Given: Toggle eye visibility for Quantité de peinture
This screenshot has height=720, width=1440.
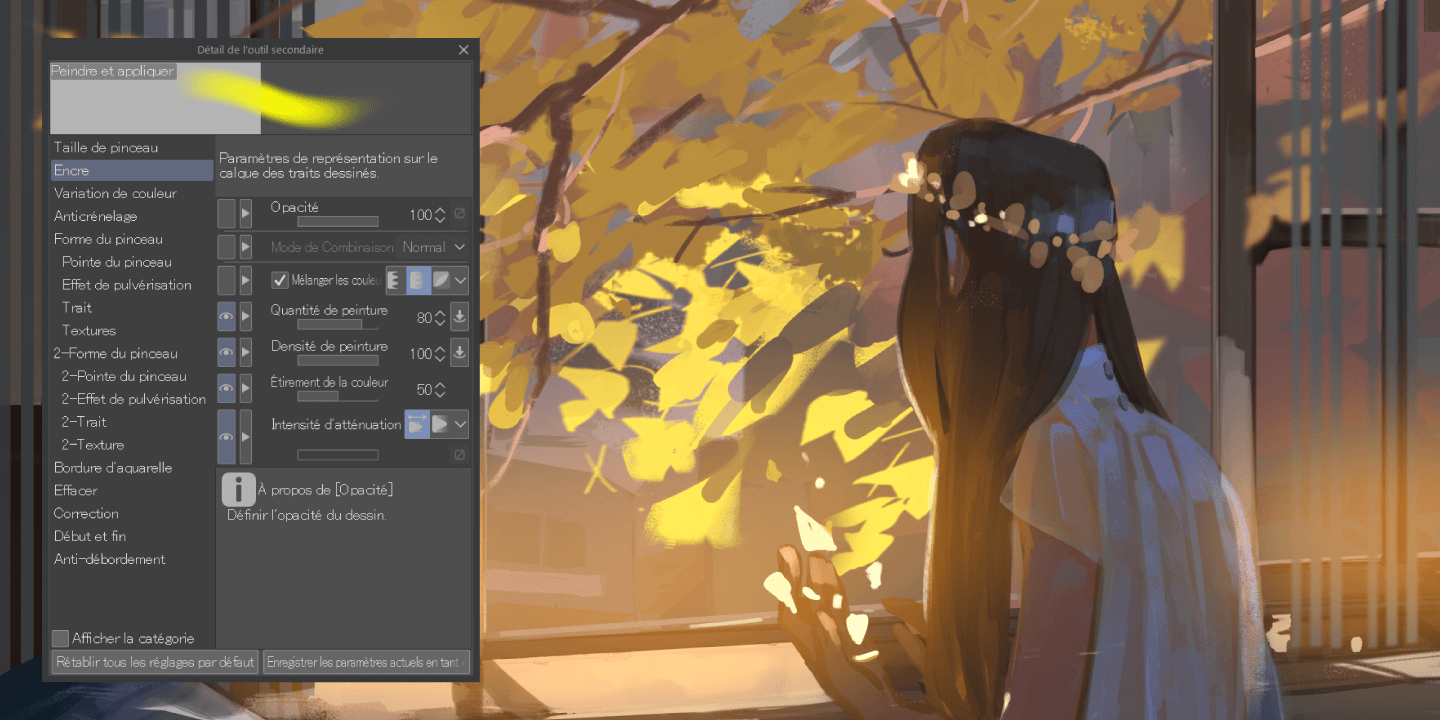Looking at the screenshot, I should click(x=227, y=317).
